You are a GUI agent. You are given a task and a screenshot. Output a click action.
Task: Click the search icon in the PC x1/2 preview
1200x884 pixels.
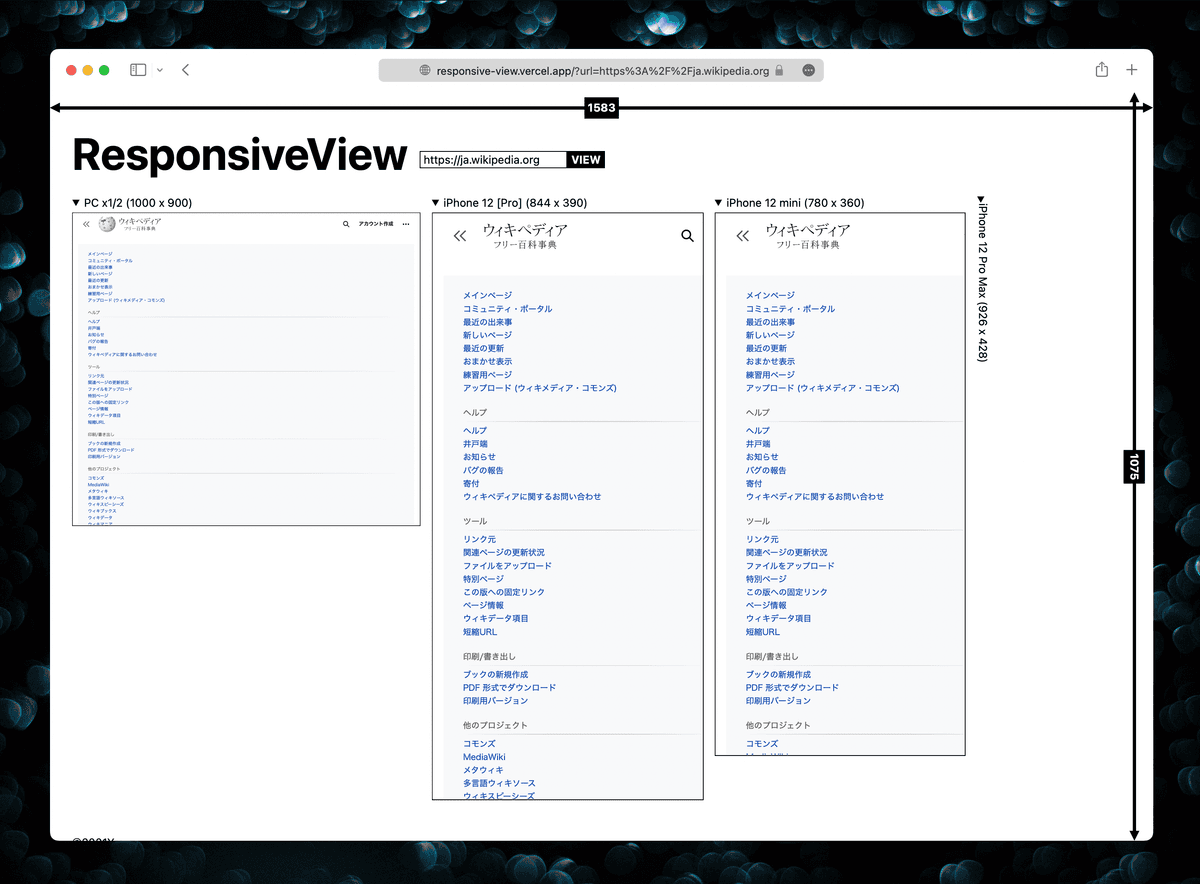click(x=345, y=224)
